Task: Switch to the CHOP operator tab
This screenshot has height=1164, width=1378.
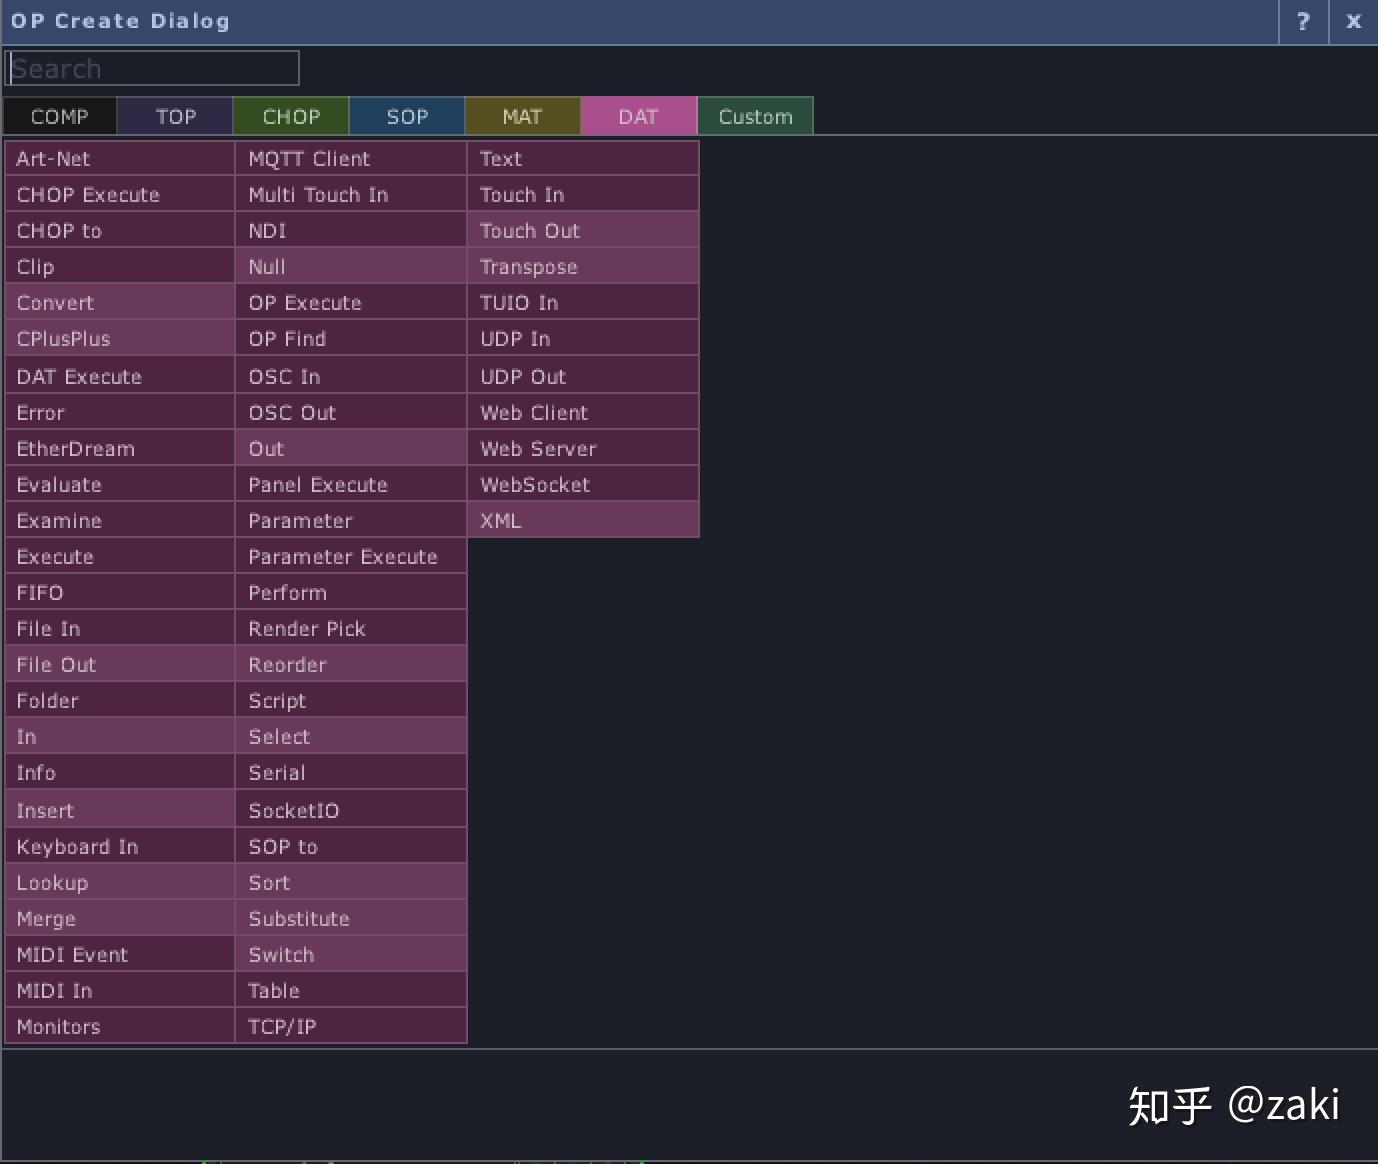Action: (x=291, y=115)
